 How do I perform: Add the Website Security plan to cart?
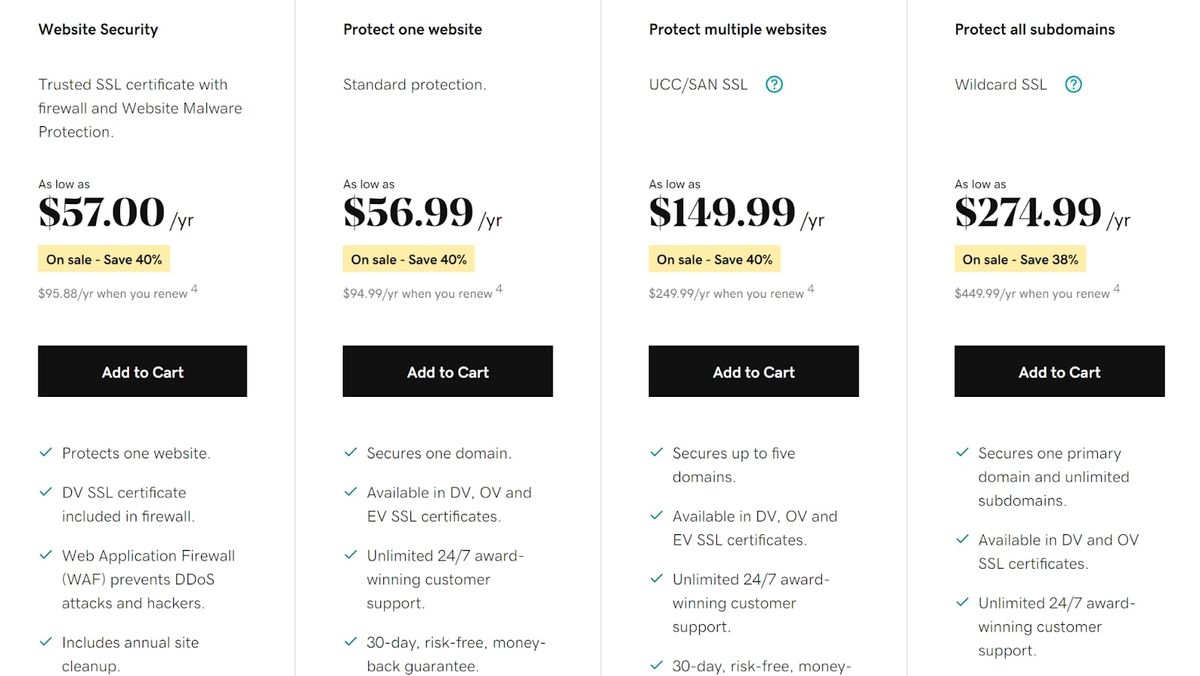pos(142,371)
